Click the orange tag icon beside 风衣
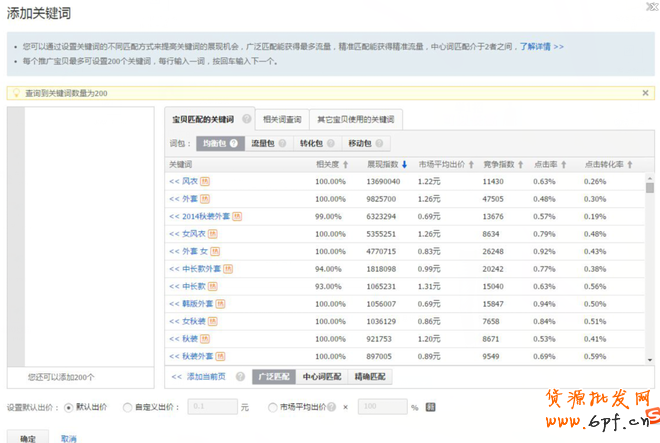This screenshot has height=443, width=660. tap(204, 181)
